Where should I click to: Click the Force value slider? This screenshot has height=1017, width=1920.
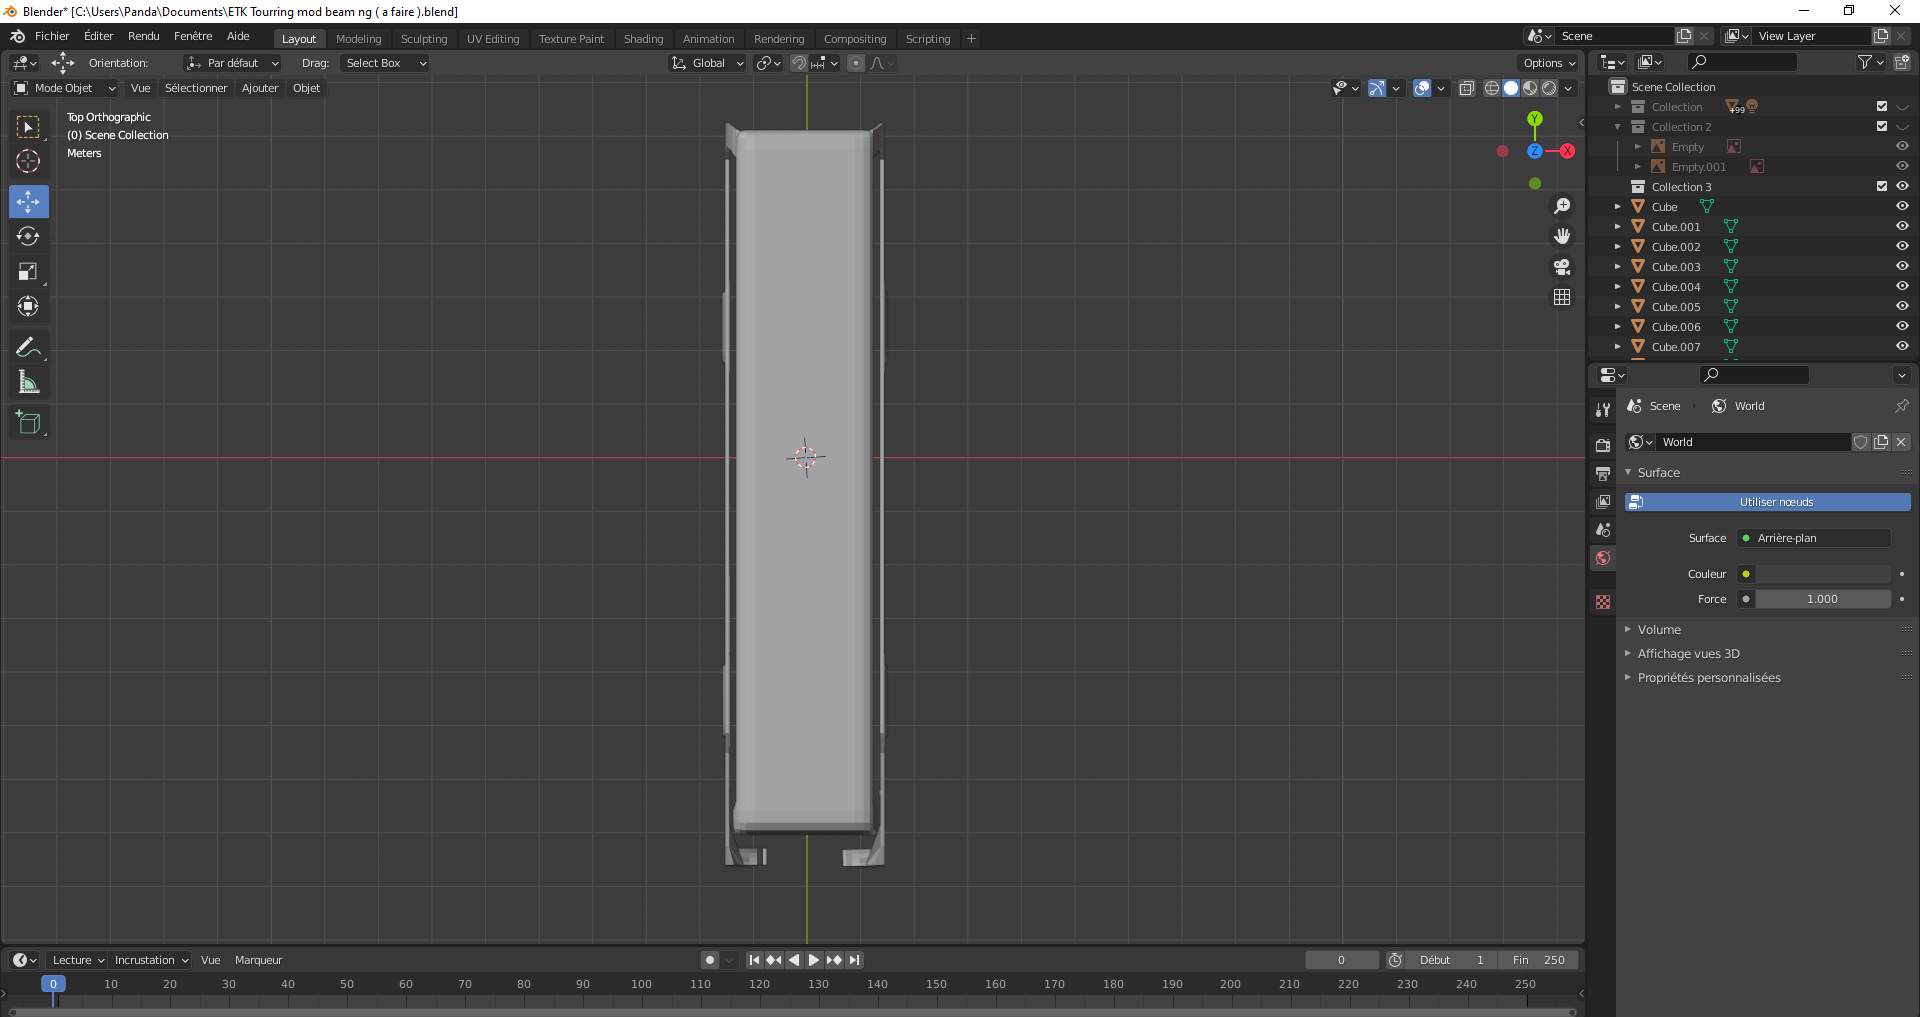[1822, 599]
